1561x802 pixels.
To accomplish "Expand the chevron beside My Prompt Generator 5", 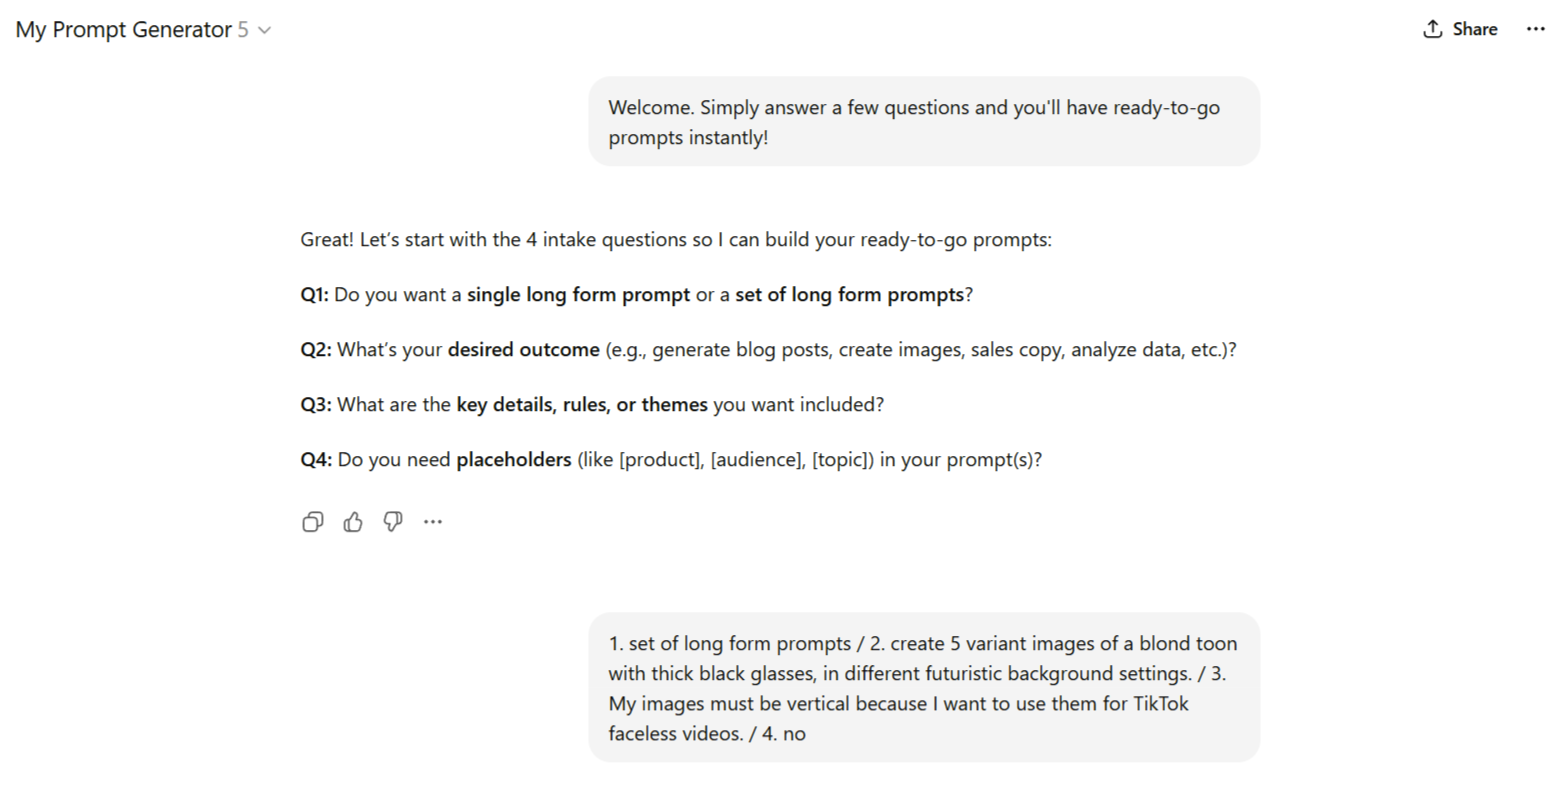I will point(265,30).
